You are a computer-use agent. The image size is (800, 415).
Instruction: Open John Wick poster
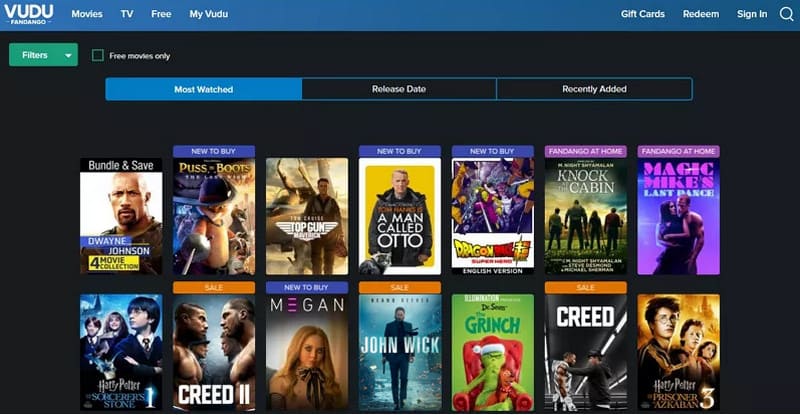399,352
